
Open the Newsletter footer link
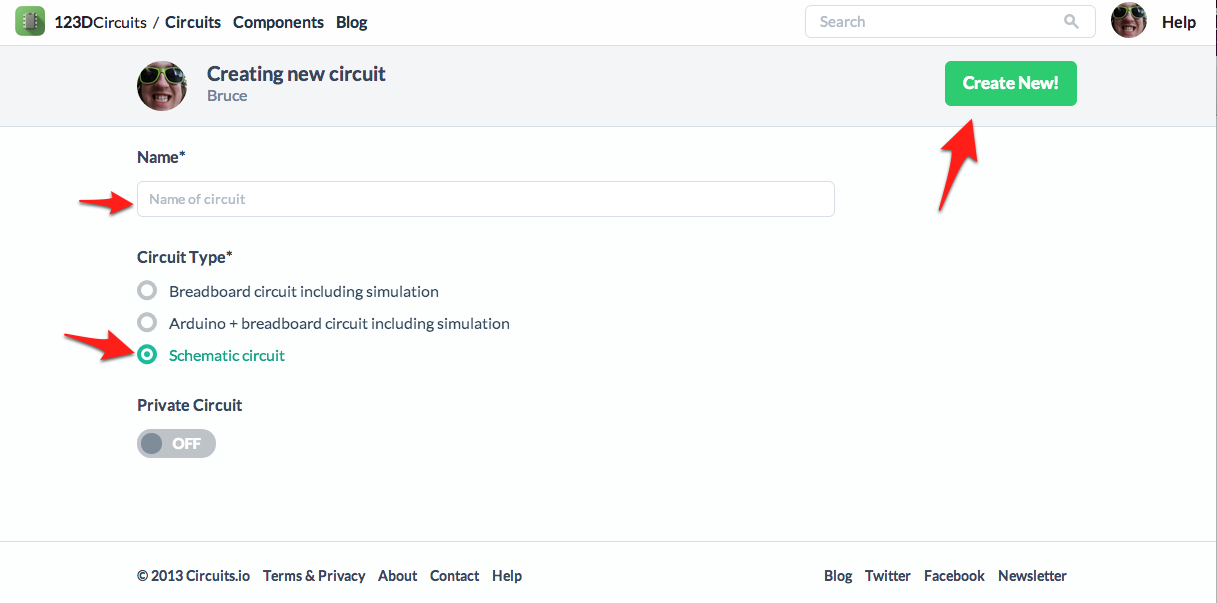[1032, 576]
